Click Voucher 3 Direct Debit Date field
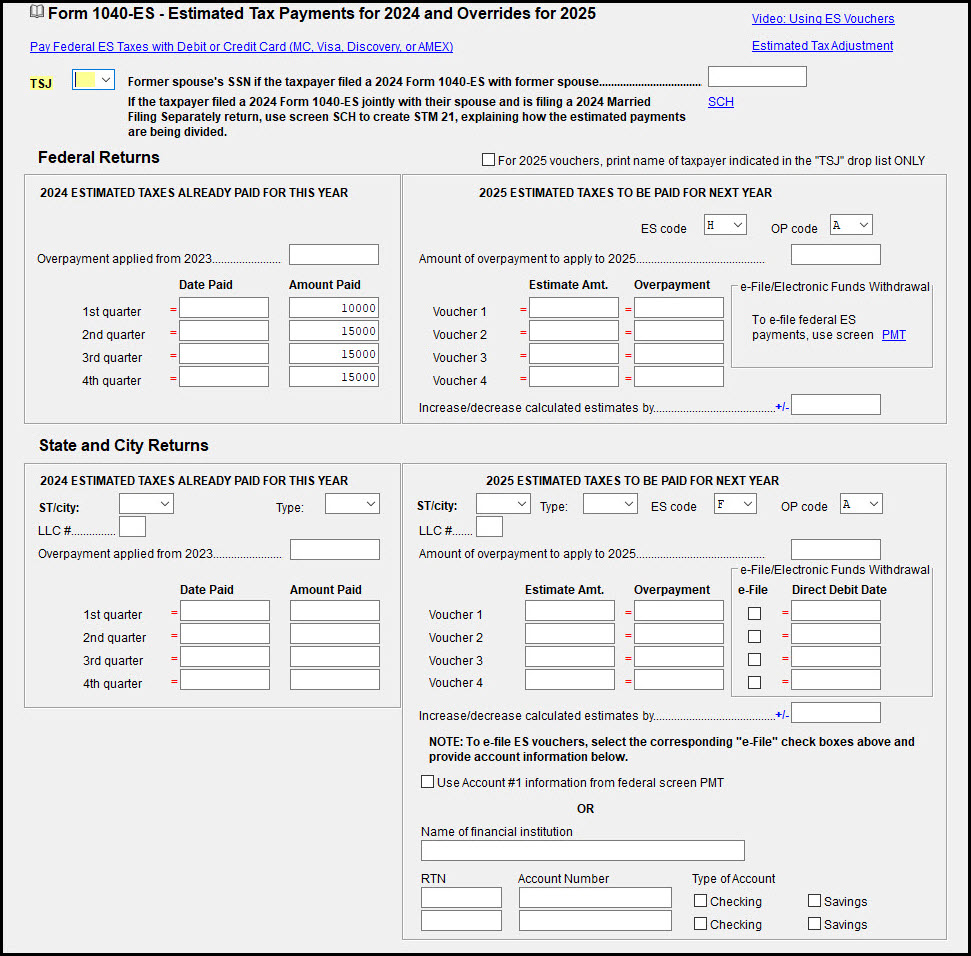Screen dimensions: 971x956 pyautogui.click(x=836, y=656)
